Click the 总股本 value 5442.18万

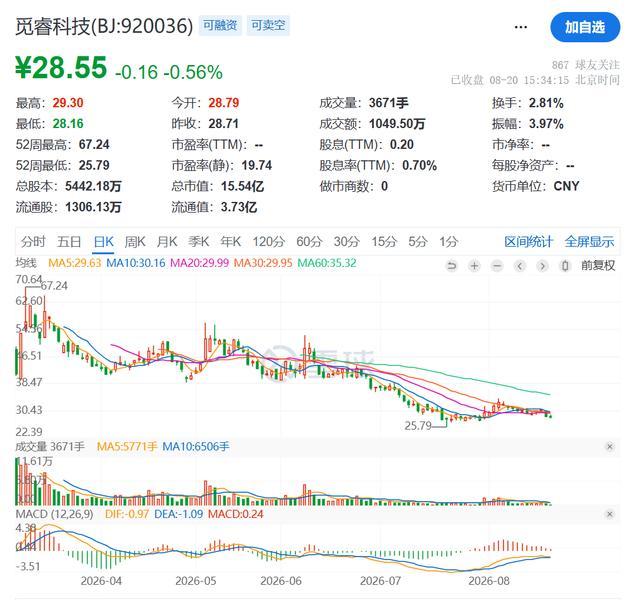point(93,186)
